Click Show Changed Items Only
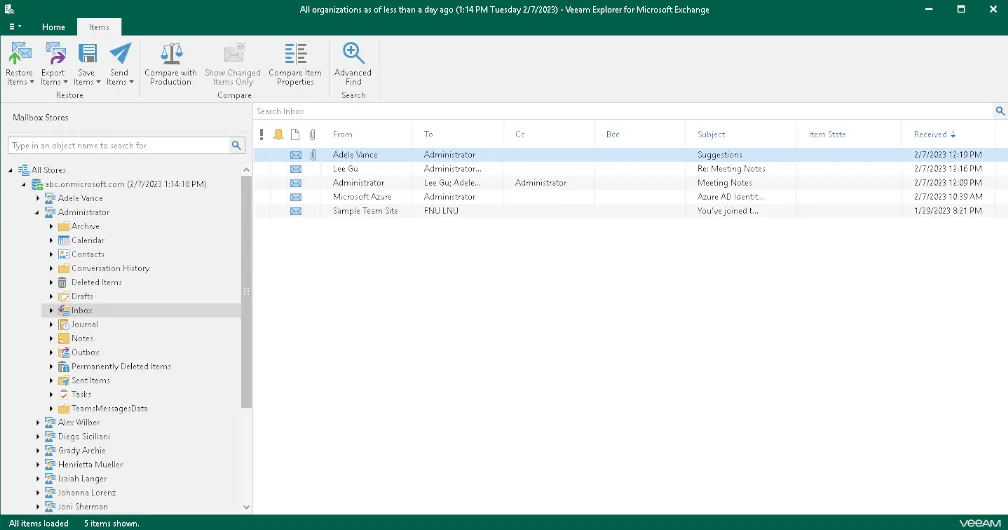Image resolution: width=1008 pixels, height=530 pixels. 233,64
